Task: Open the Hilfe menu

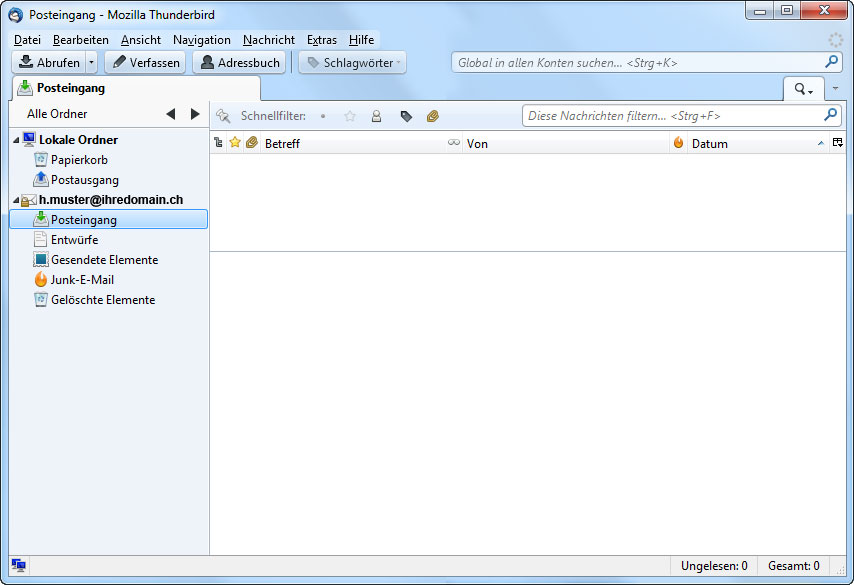Action: (361, 40)
